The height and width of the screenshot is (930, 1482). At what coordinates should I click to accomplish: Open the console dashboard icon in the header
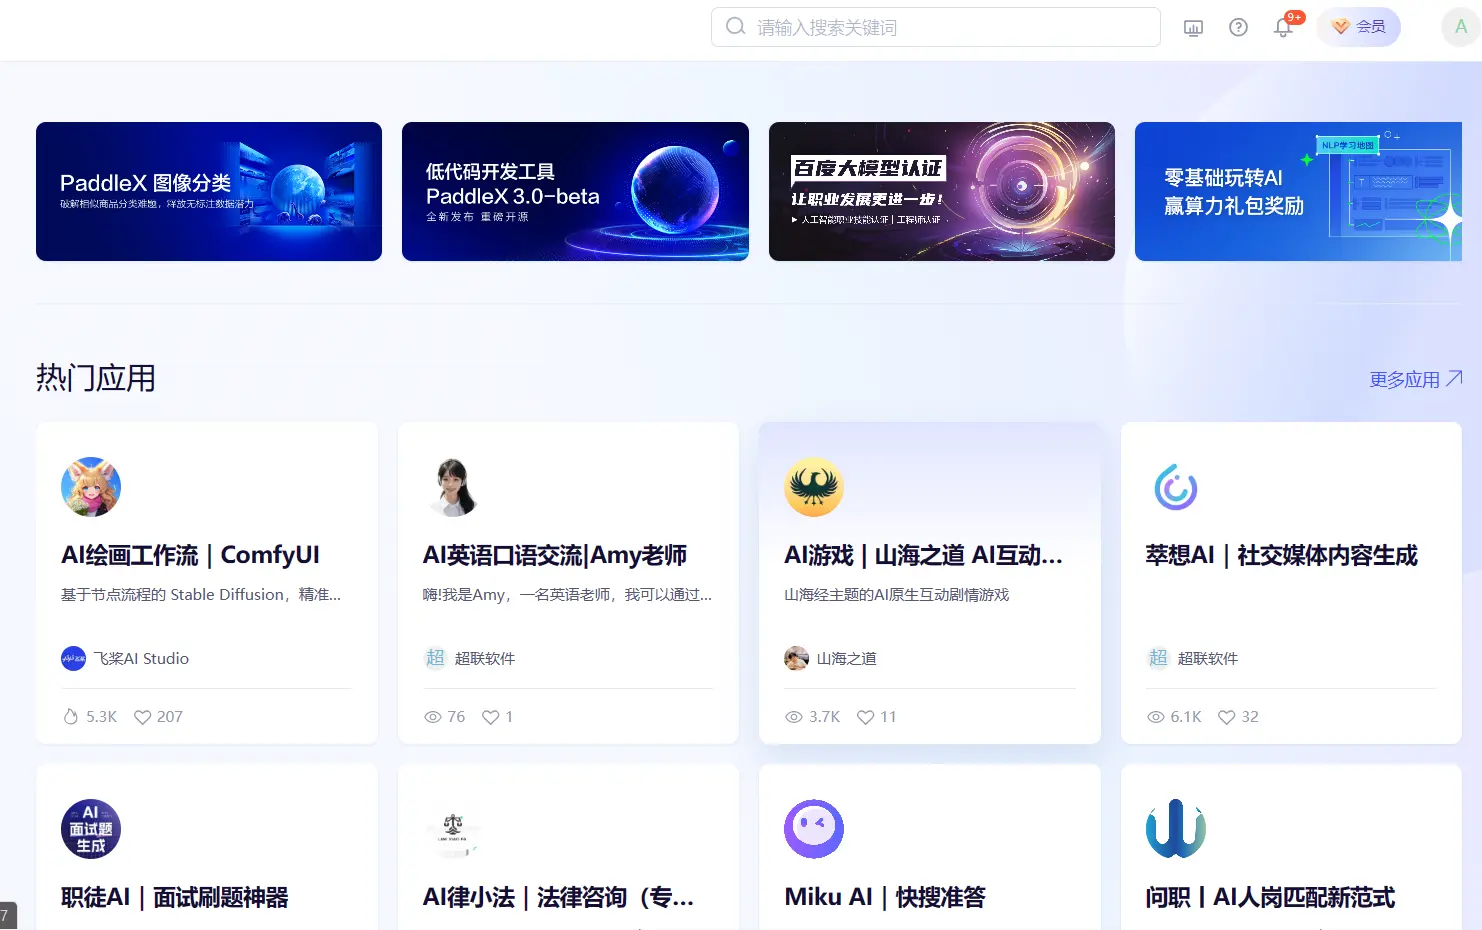coord(1192,27)
